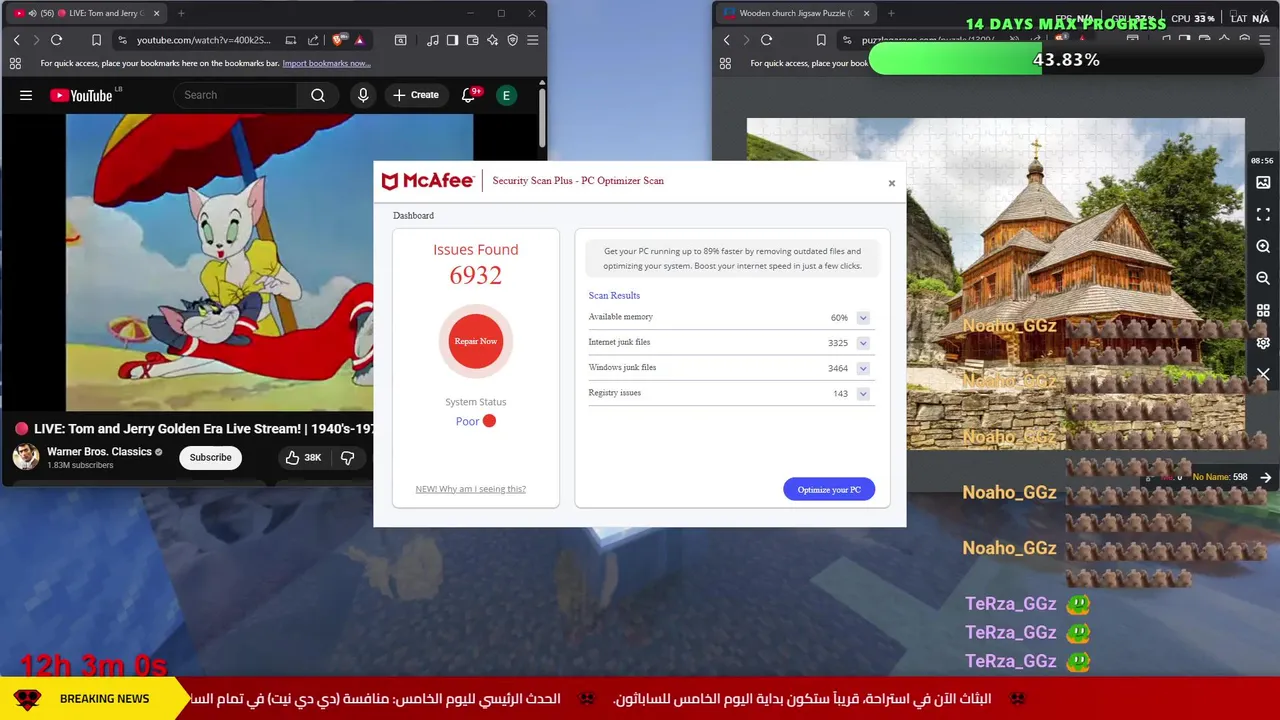The image size is (1280, 720).
Task: Open a new tab in the puzzle window
Action: pos(891,13)
